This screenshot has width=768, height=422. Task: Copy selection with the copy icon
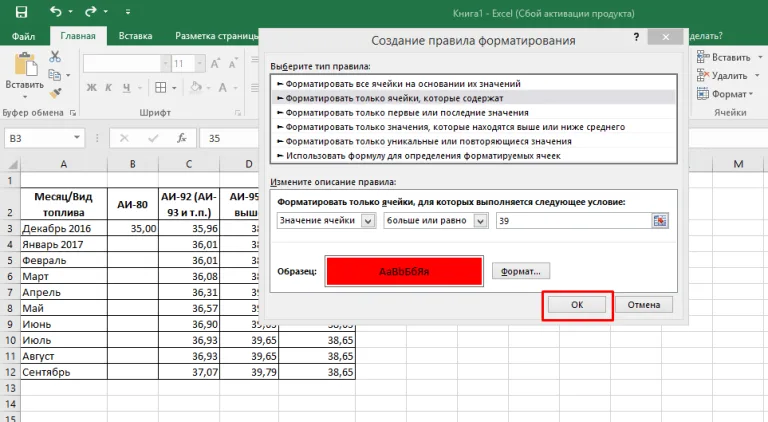click(54, 75)
